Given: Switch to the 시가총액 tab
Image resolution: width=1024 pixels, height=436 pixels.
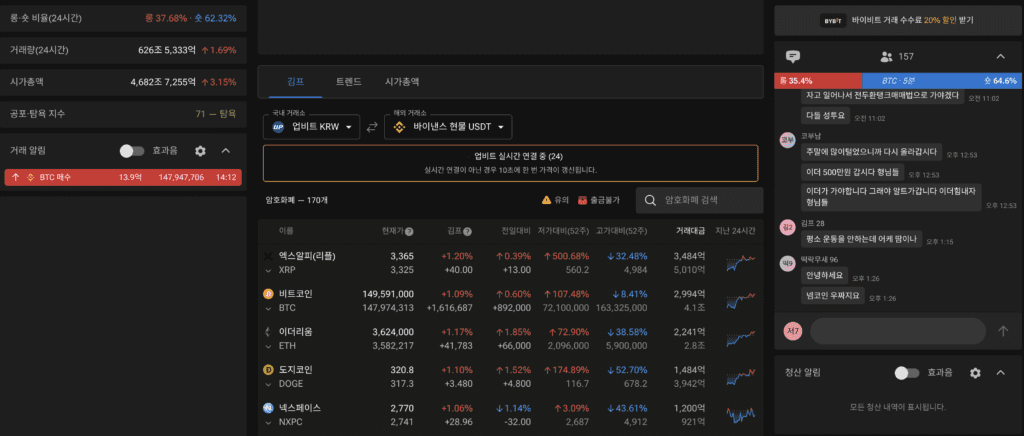Looking at the screenshot, I should [402, 82].
